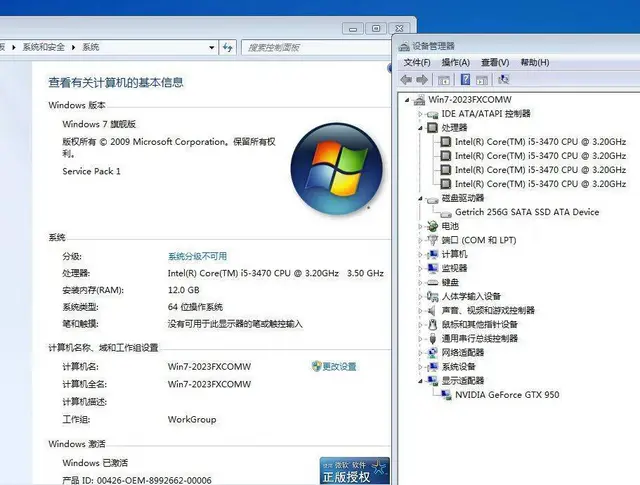The image size is (640, 485).
Task: Click the 系统分级不可用 rating link
Action: pyautogui.click(x=197, y=257)
